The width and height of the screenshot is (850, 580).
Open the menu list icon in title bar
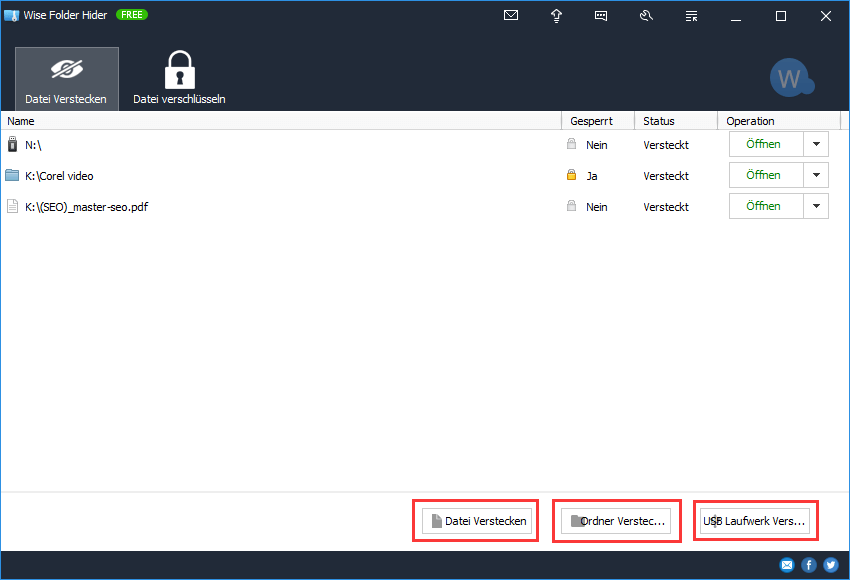pos(691,16)
